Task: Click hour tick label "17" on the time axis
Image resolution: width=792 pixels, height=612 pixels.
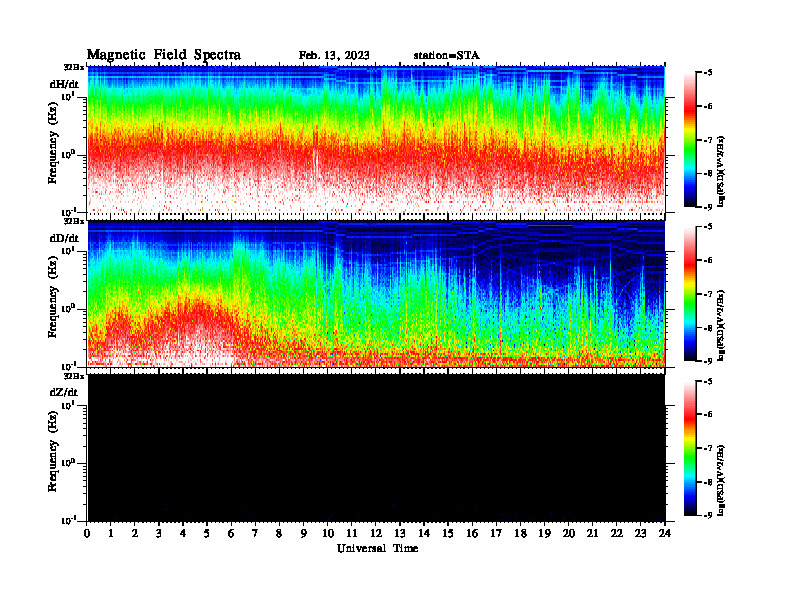Action: click(x=496, y=533)
